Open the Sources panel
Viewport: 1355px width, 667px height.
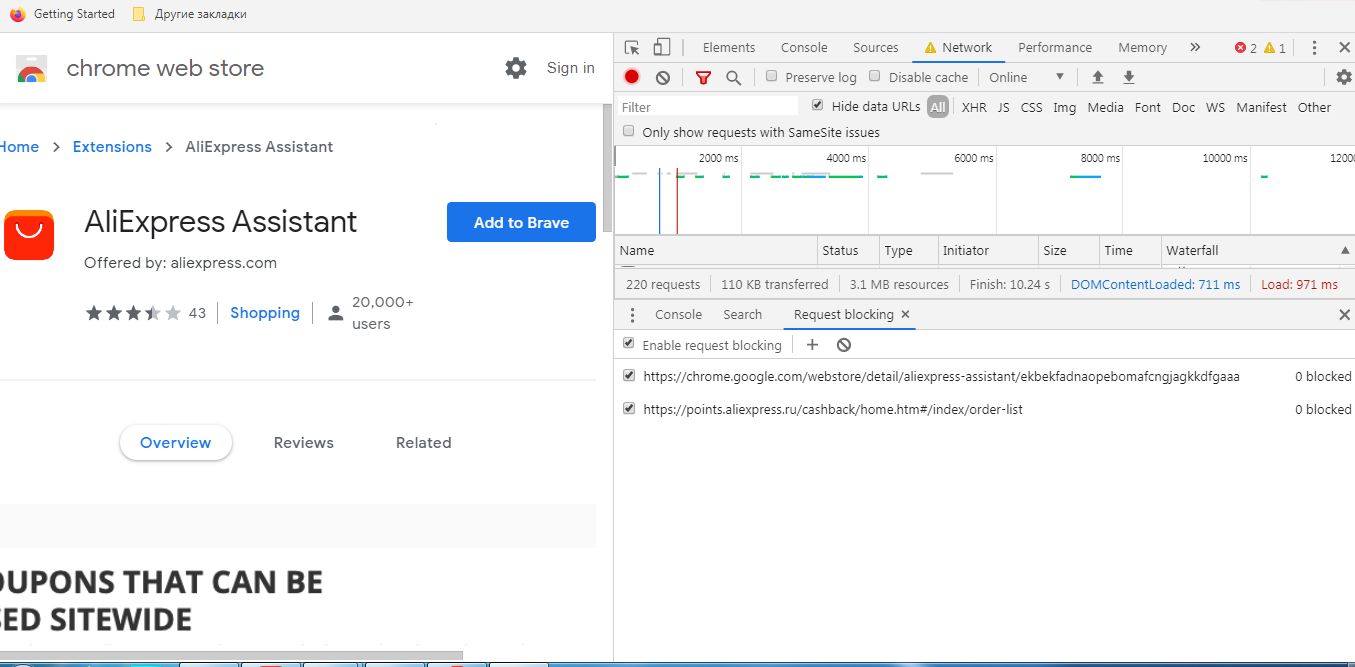coord(876,47)
